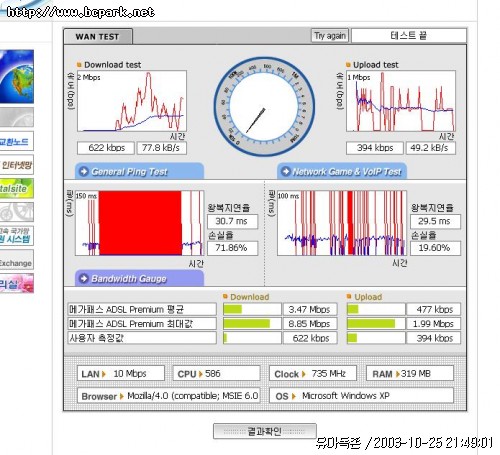Click the 77.8 kB/s download value

pos(162,148)
